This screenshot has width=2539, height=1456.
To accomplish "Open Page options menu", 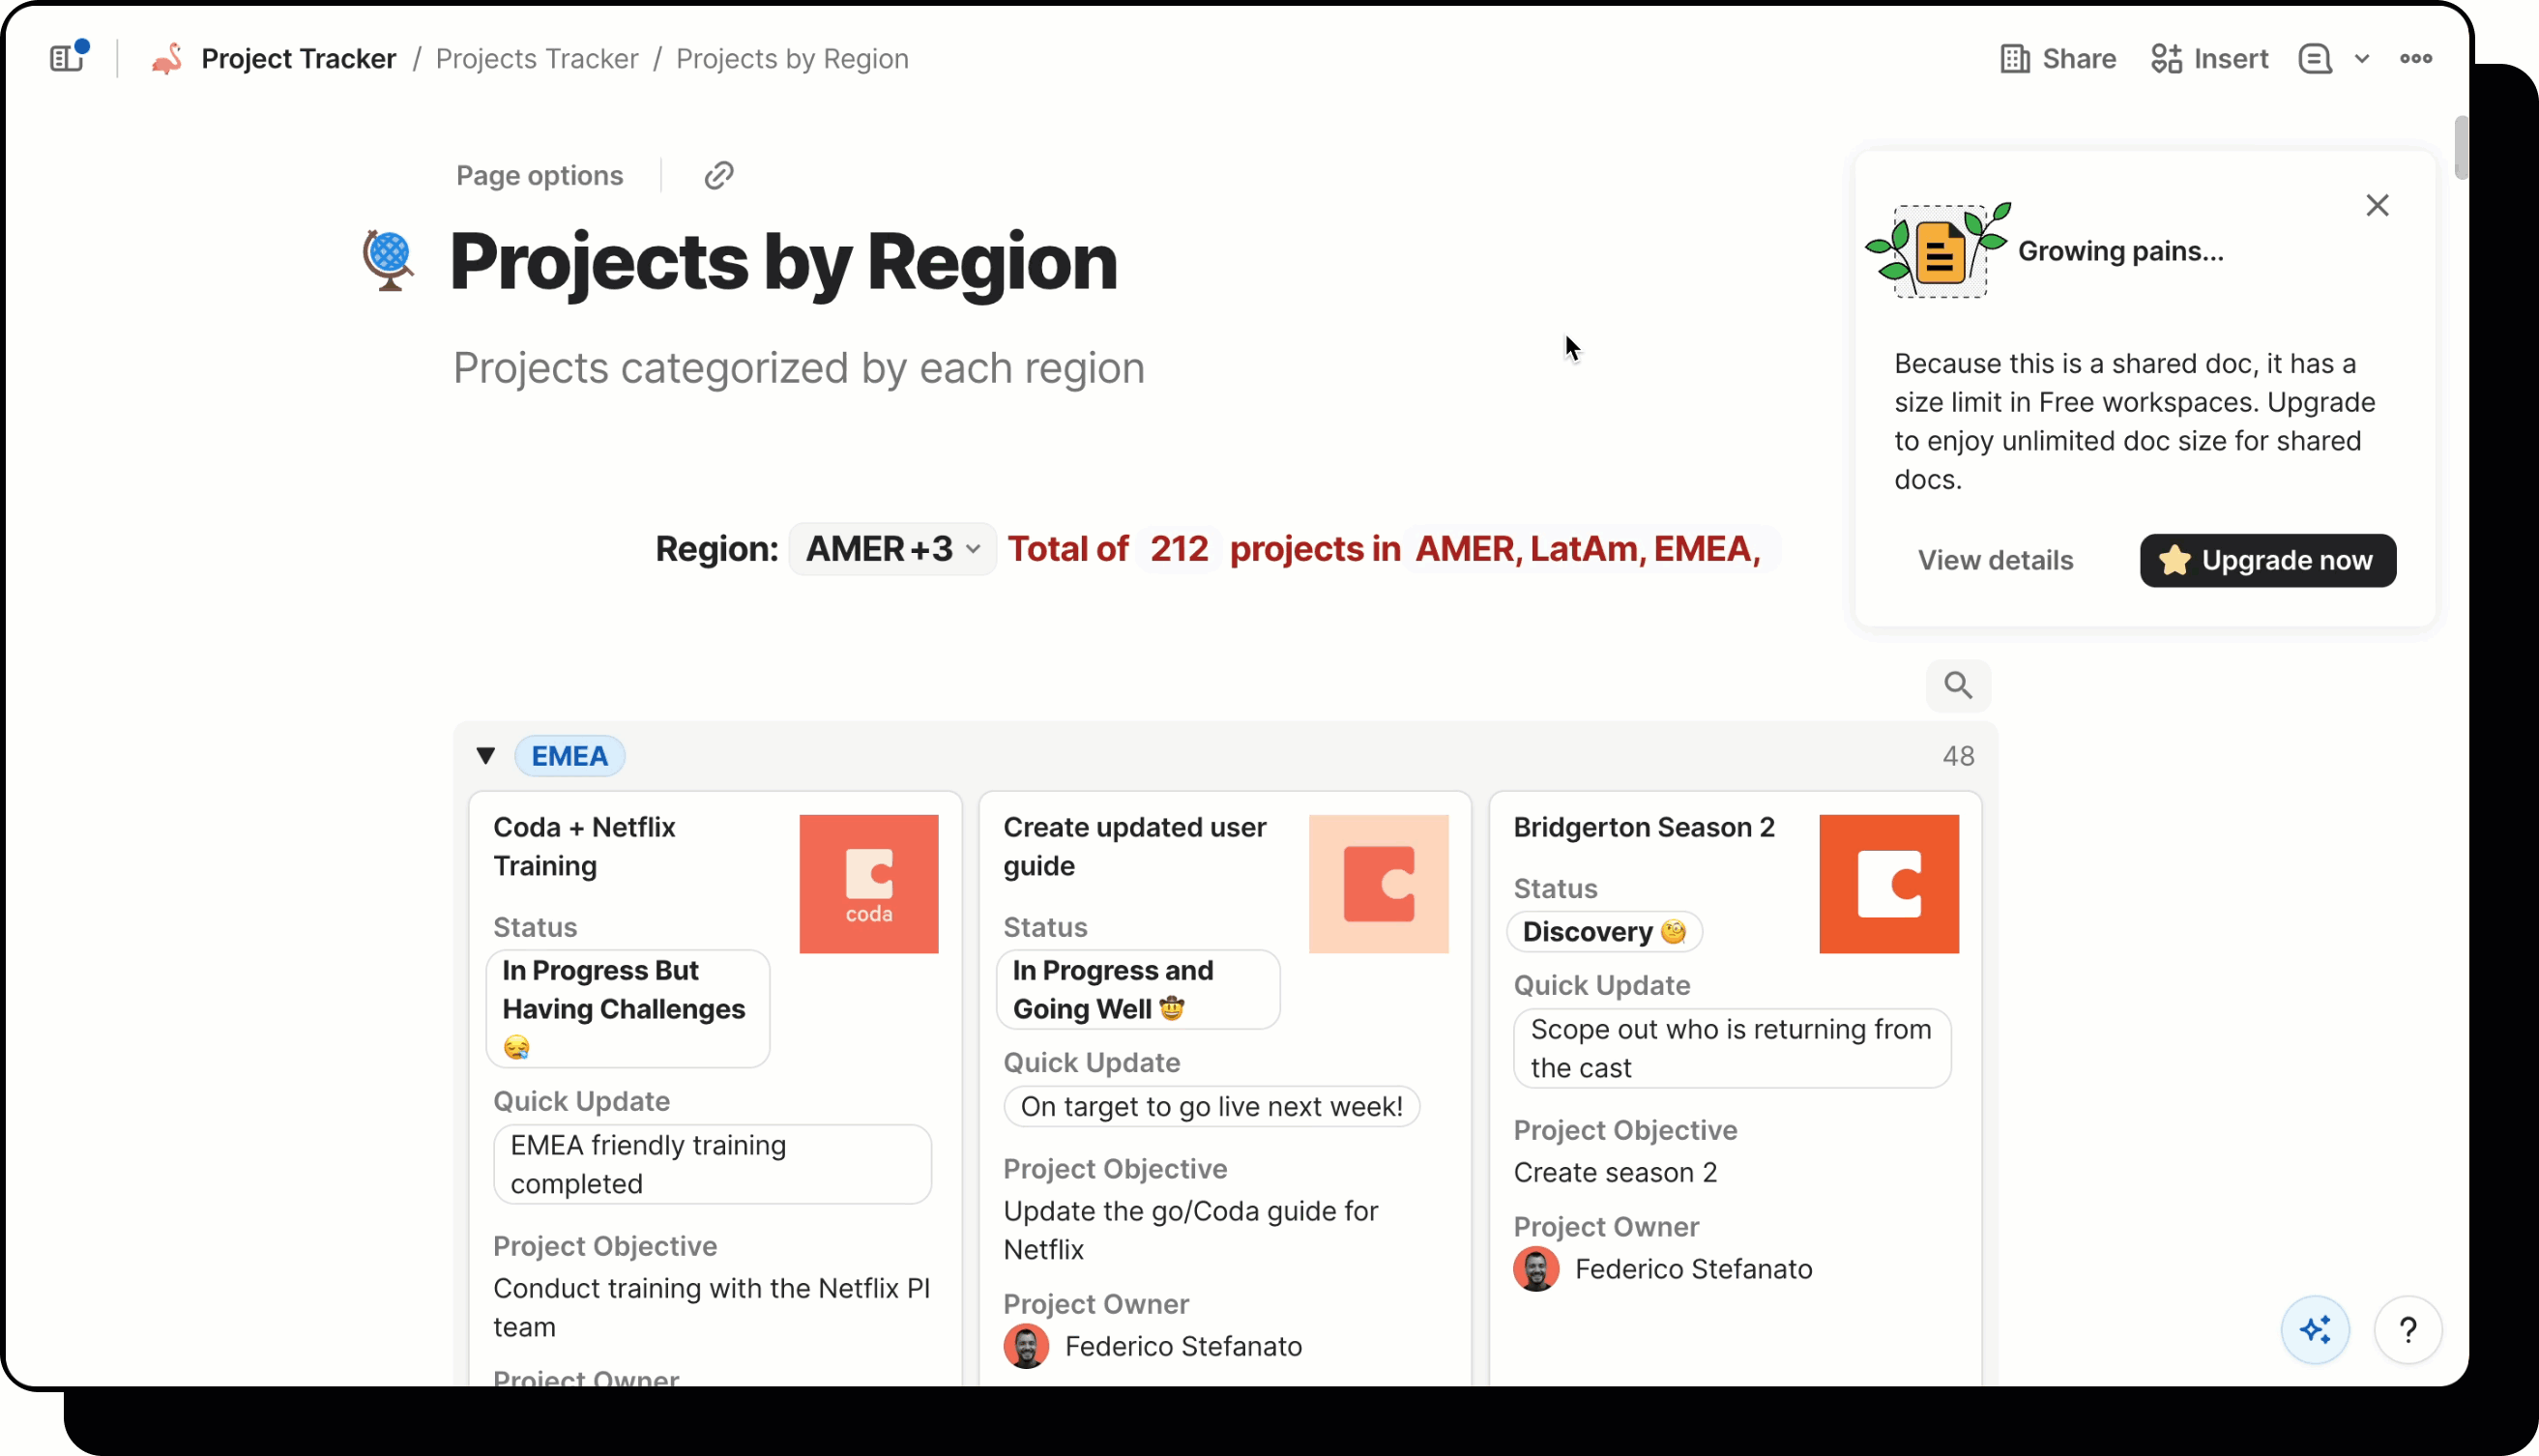I will (x=539, y=175).
